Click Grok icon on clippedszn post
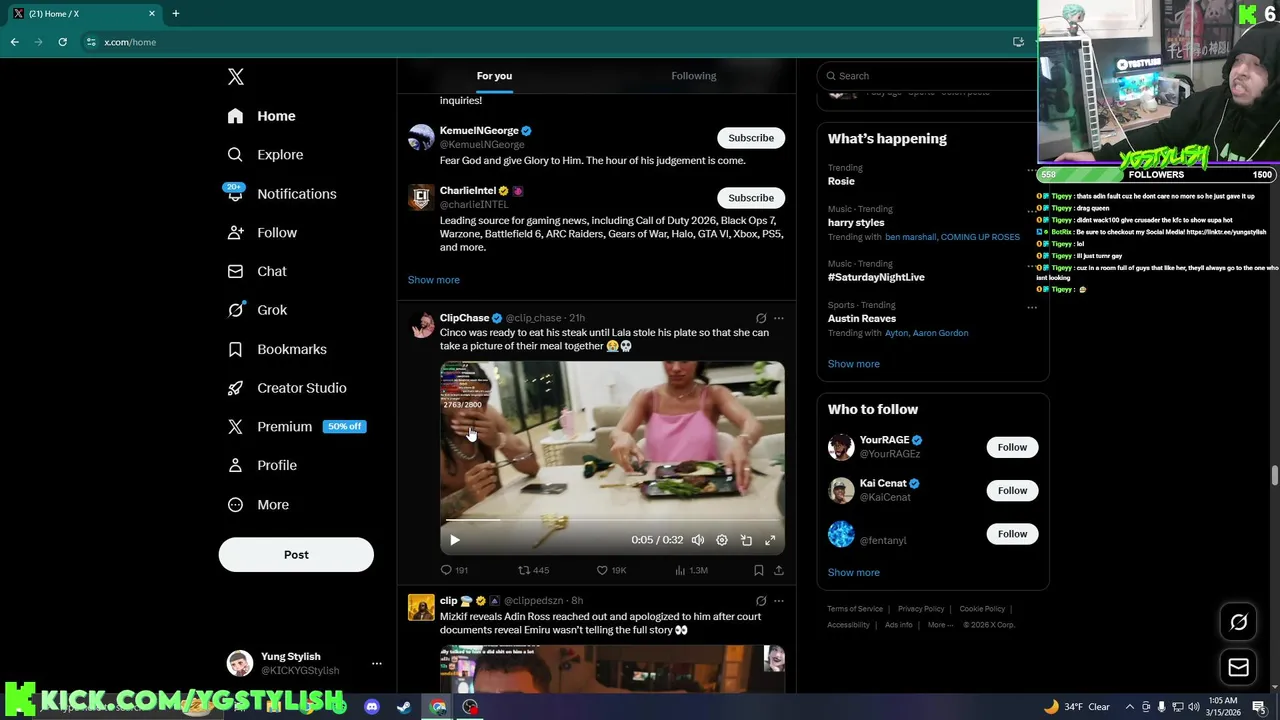This screenshot has width=1280, height=720. pyautogui.click(x=761, y=601)
